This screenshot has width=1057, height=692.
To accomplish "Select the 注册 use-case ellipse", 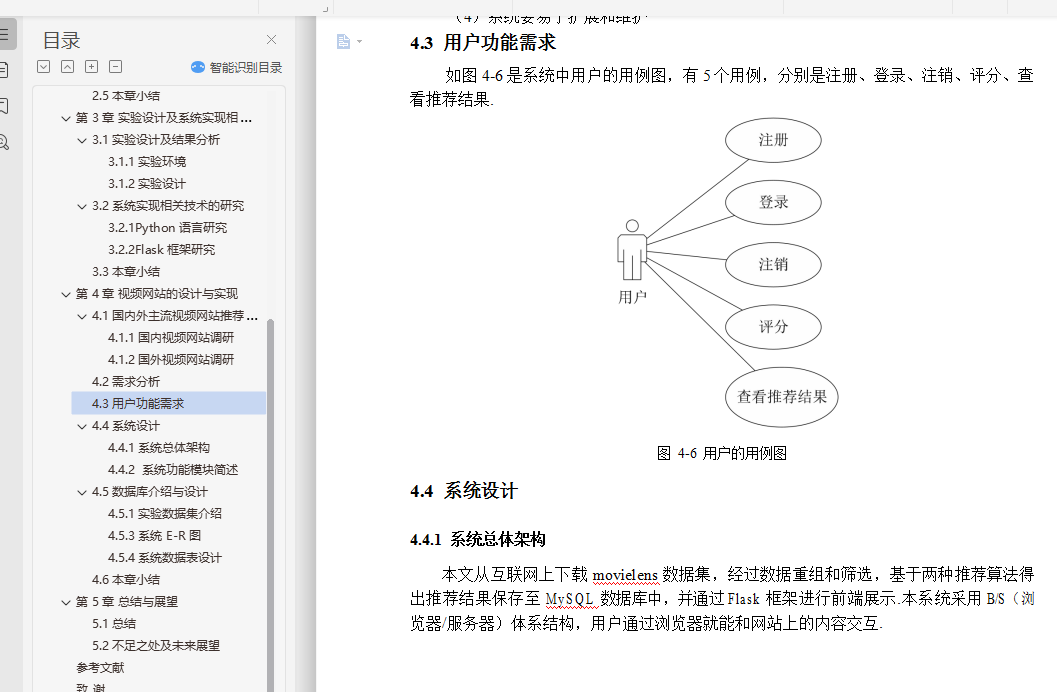I will (773, 140).
